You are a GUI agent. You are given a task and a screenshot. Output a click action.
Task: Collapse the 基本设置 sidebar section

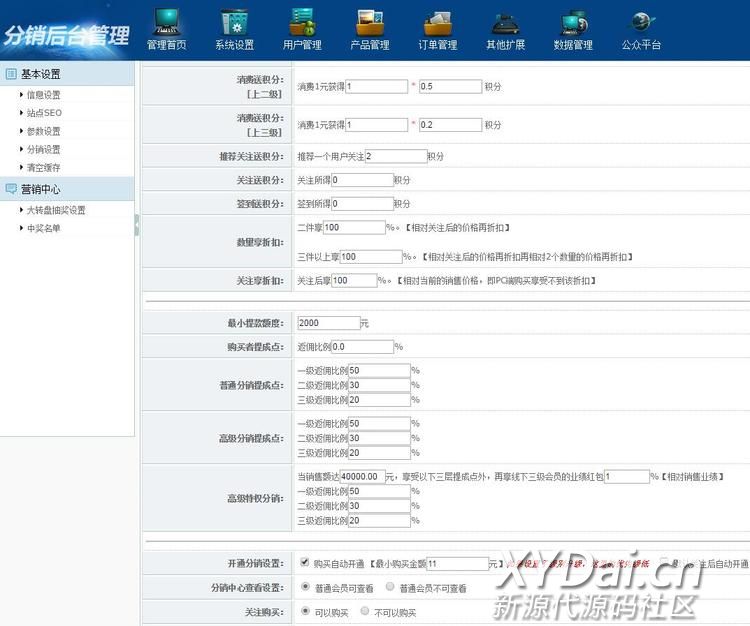[x=40, y=74]
